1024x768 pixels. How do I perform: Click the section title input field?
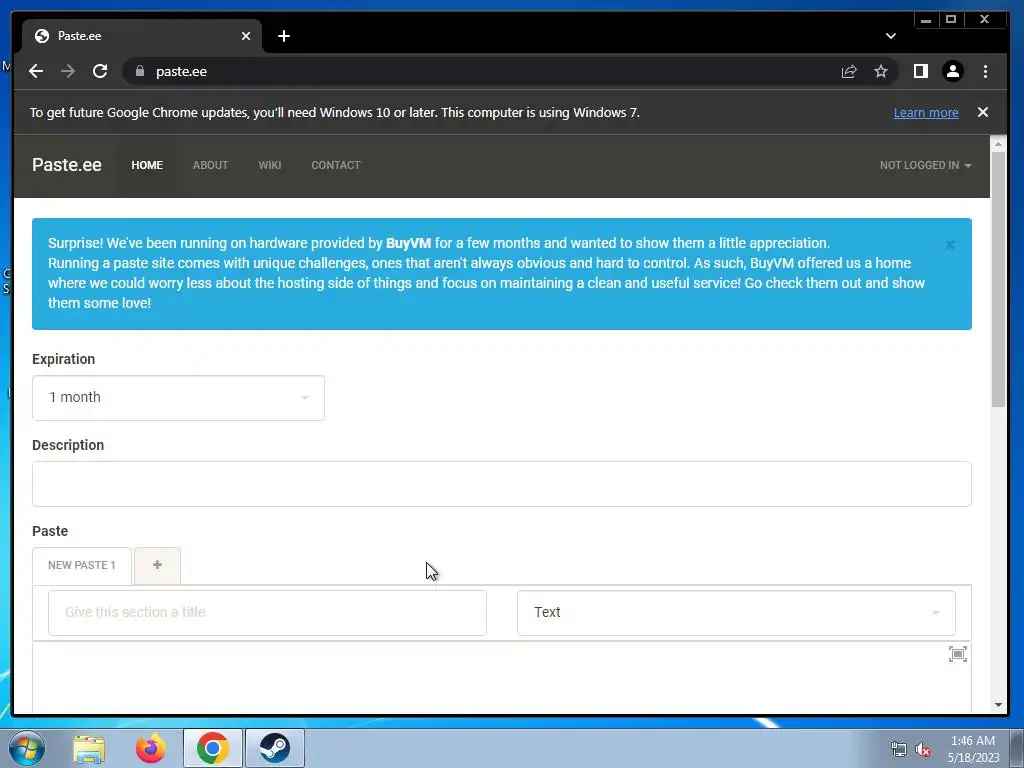(x=267, y=613)
